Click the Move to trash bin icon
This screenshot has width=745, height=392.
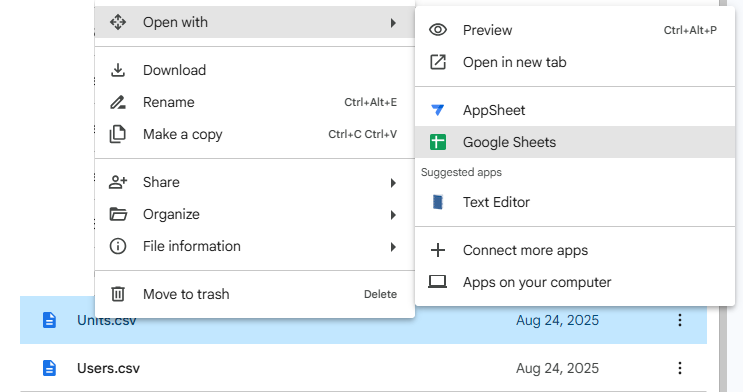tap(118, 294)
